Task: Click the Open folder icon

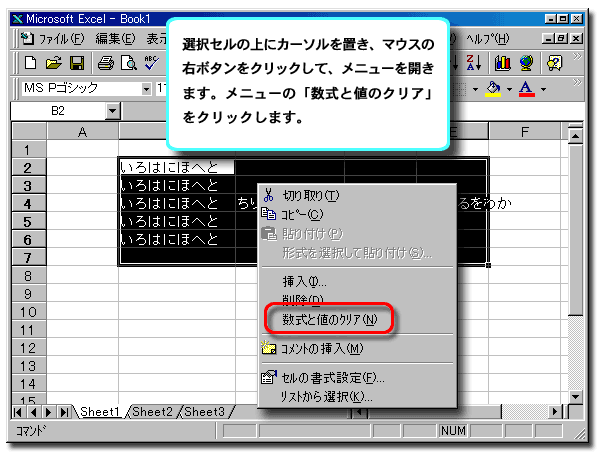Action: tap(54, 63)
